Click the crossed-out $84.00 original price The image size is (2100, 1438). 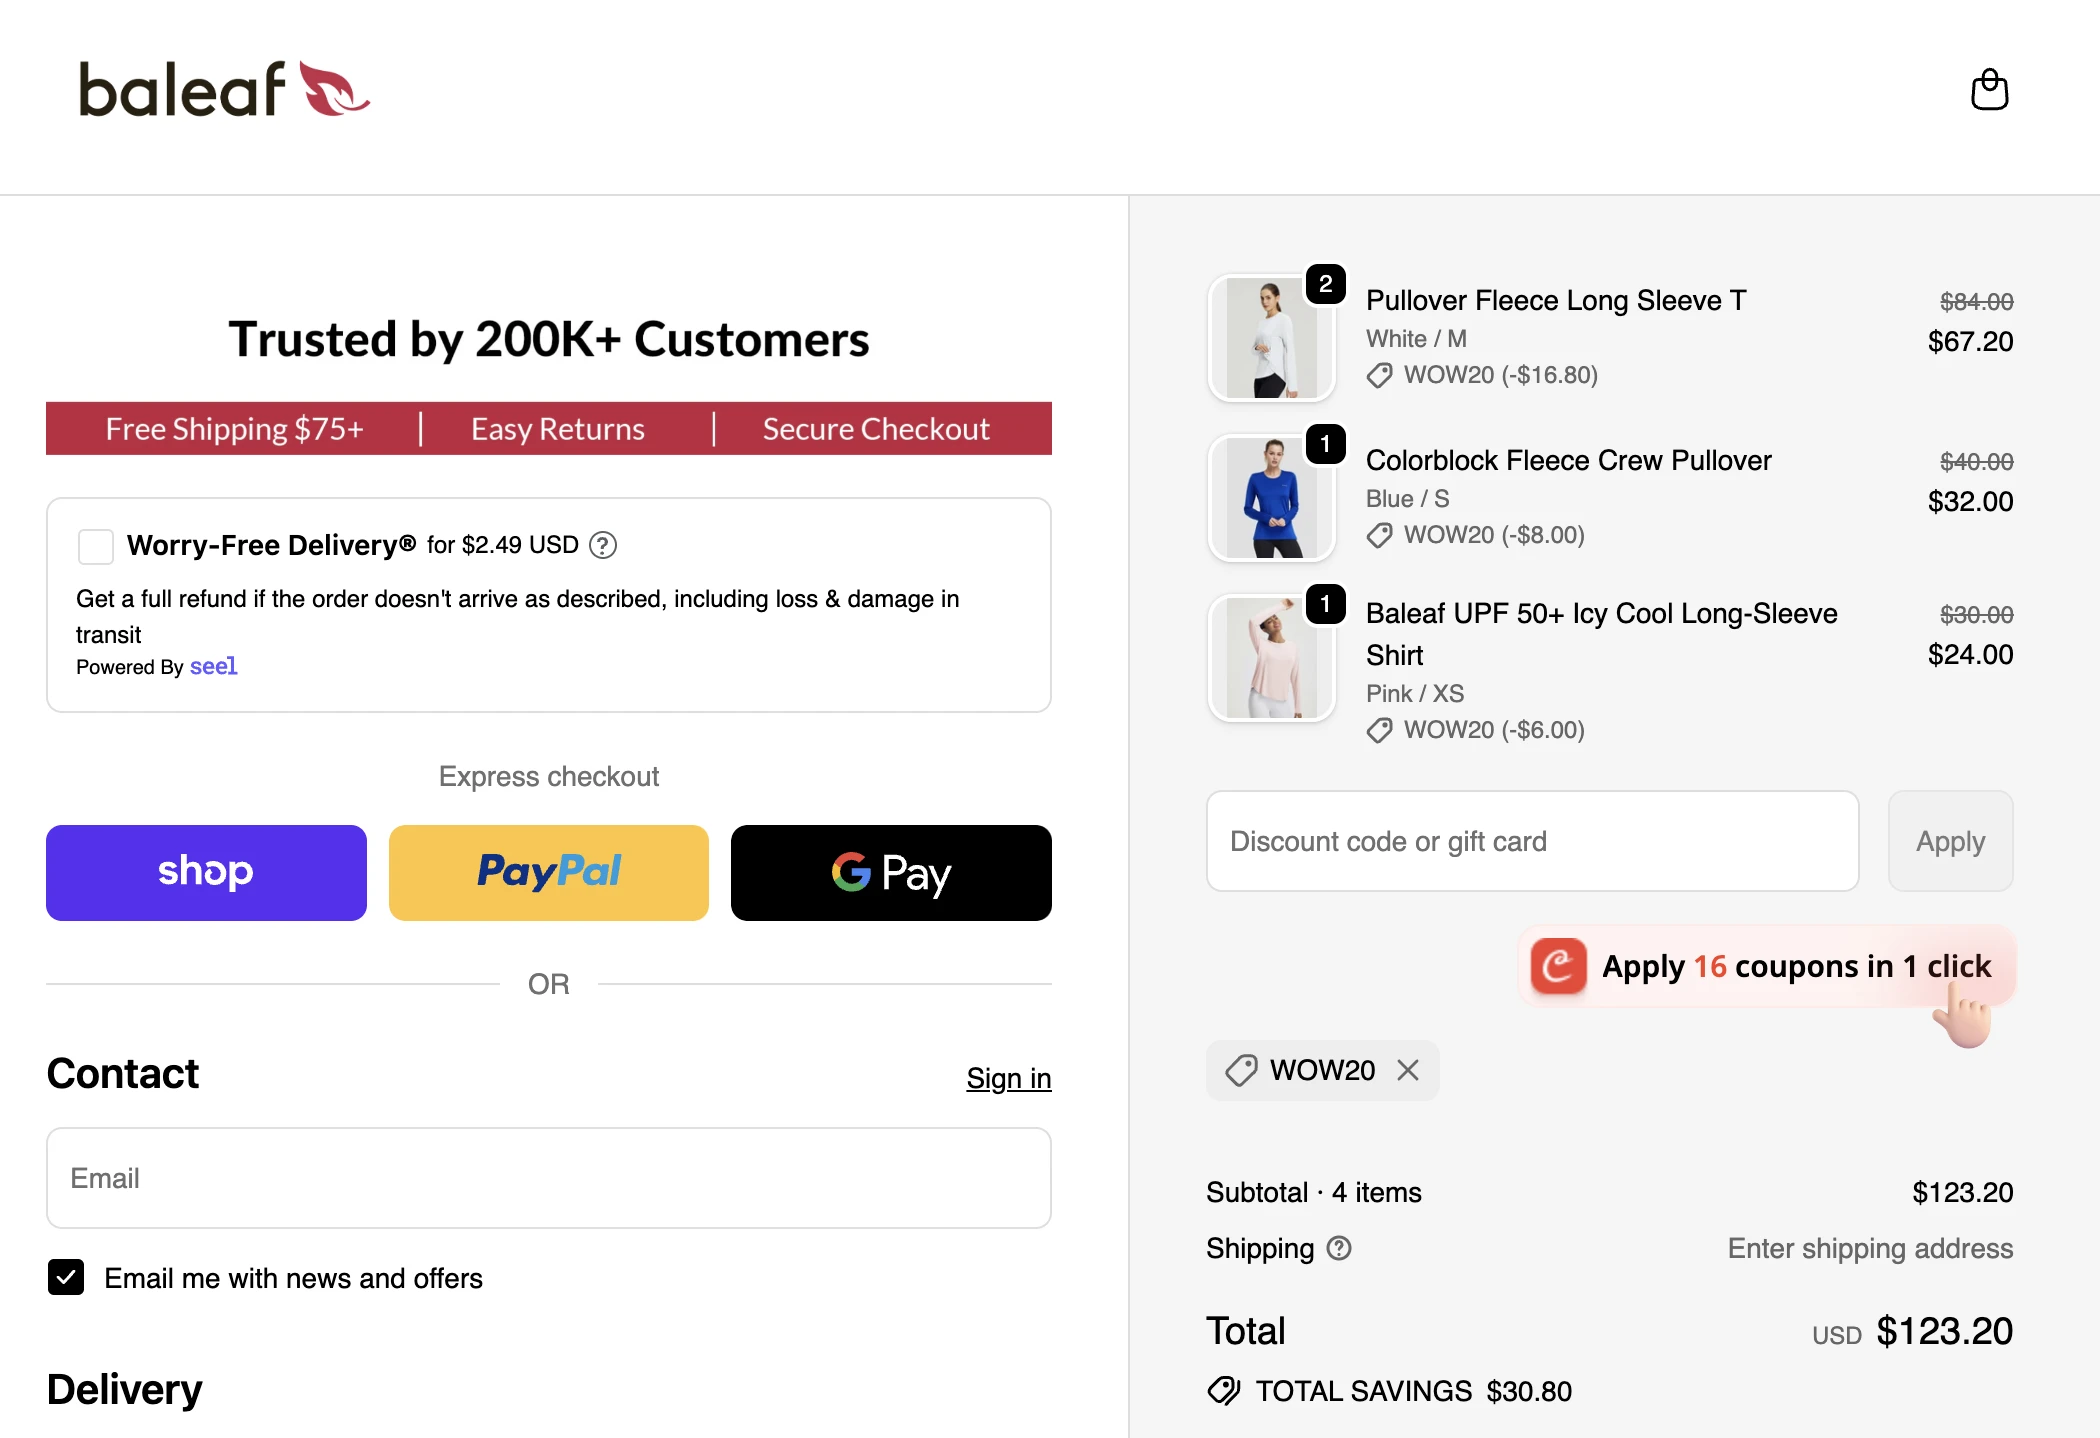[1977, 302]
